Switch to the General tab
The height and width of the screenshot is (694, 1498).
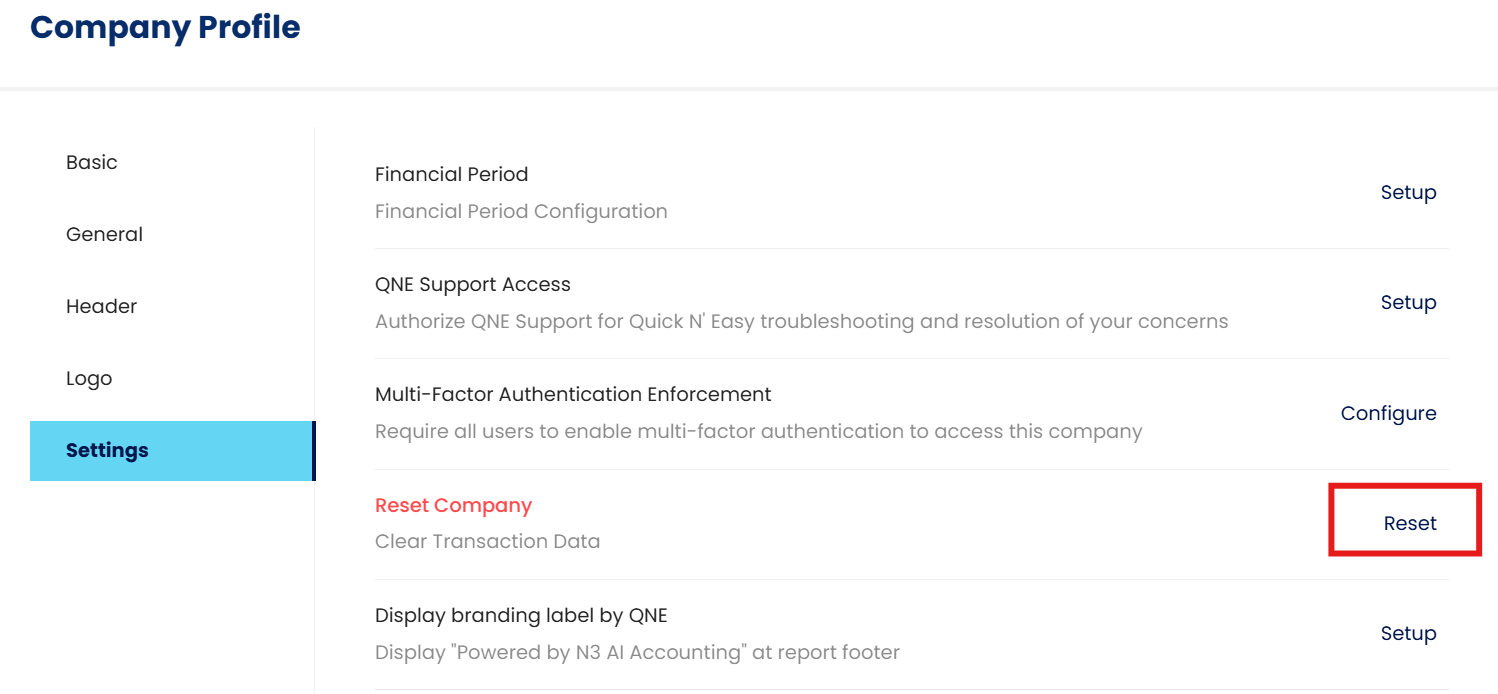coord(104,234)
